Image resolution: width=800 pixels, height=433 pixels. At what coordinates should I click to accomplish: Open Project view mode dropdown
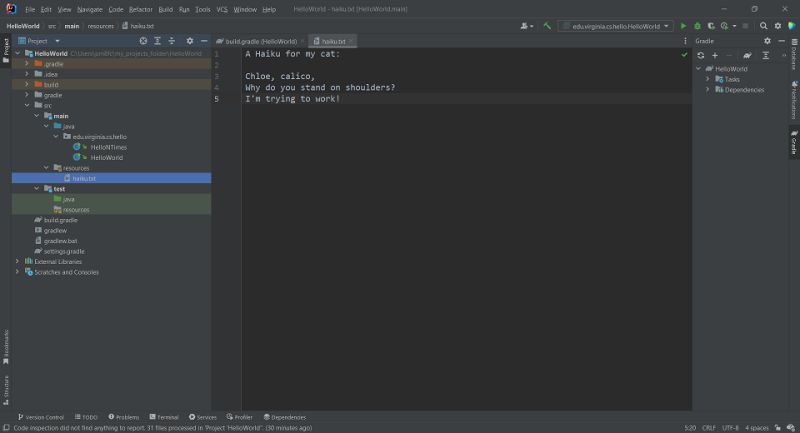click(x=40, y=41)
